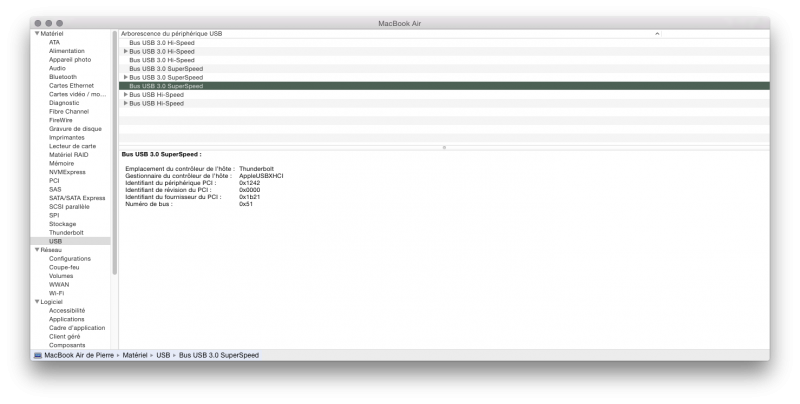Open Lecteur de carte in the sidebar
Viewport: 800px width, 404px height.
point(72,146)
